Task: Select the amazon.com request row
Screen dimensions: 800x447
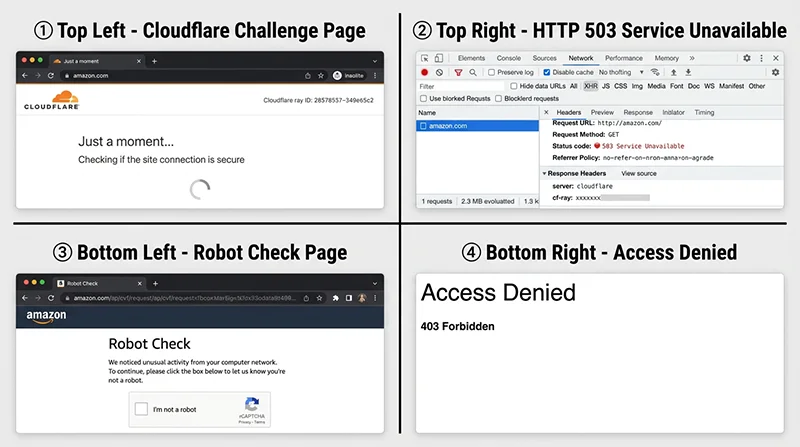Action: coord(478,126)
